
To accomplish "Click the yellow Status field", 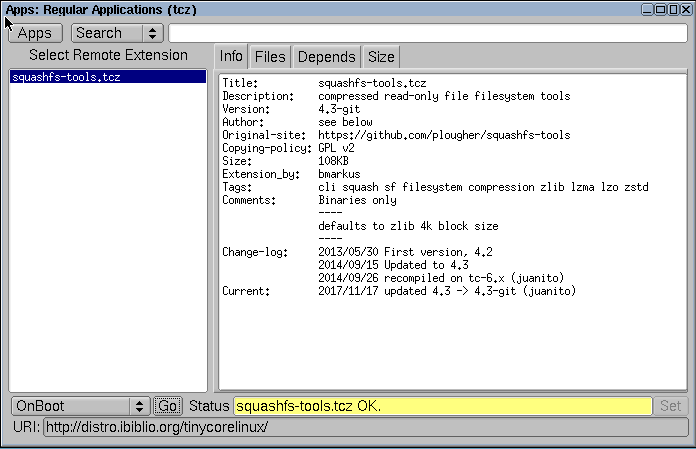I will pos(443,406).
